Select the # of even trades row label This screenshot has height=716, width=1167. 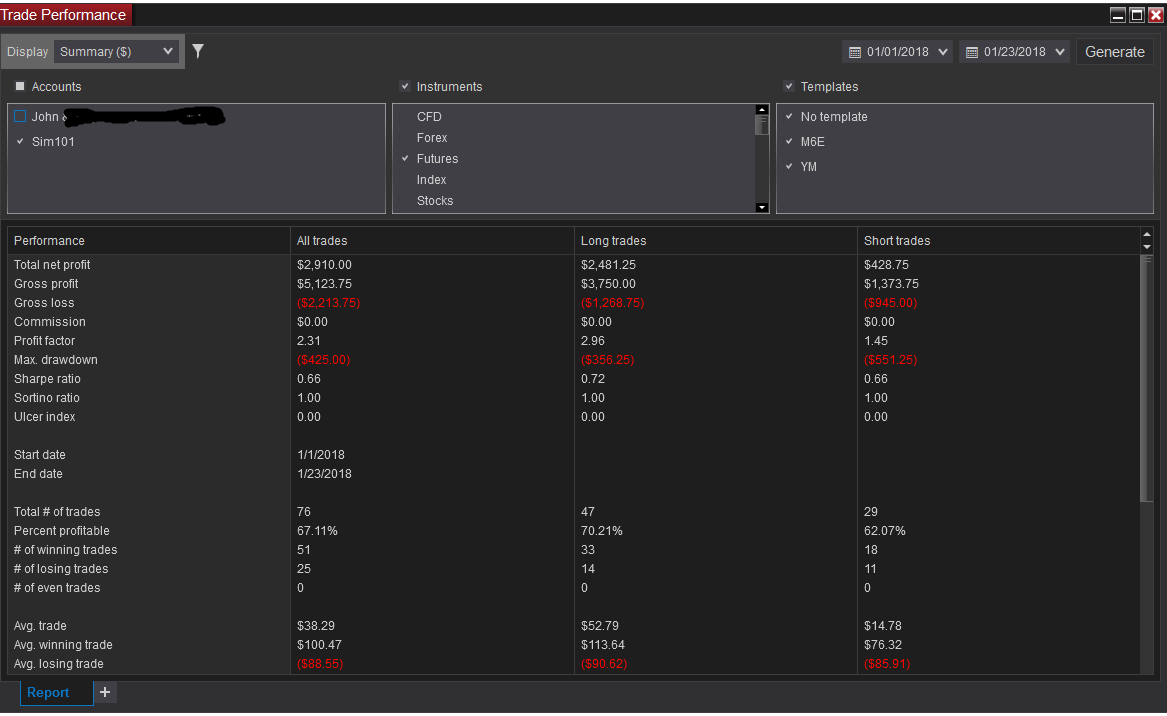click(x=57, y=588)
